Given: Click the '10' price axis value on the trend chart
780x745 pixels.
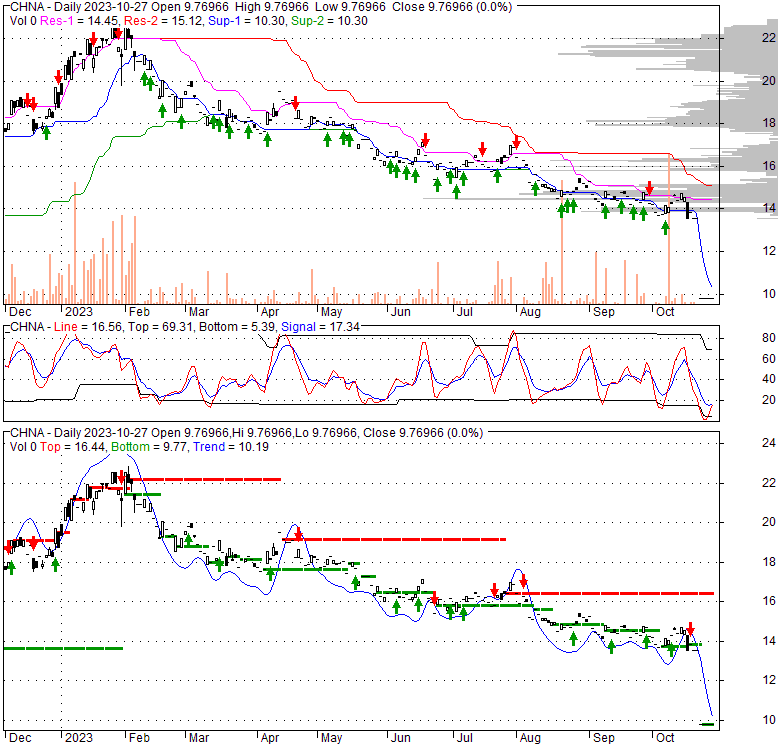Looking at the screenshot, I should click(769, 720).
